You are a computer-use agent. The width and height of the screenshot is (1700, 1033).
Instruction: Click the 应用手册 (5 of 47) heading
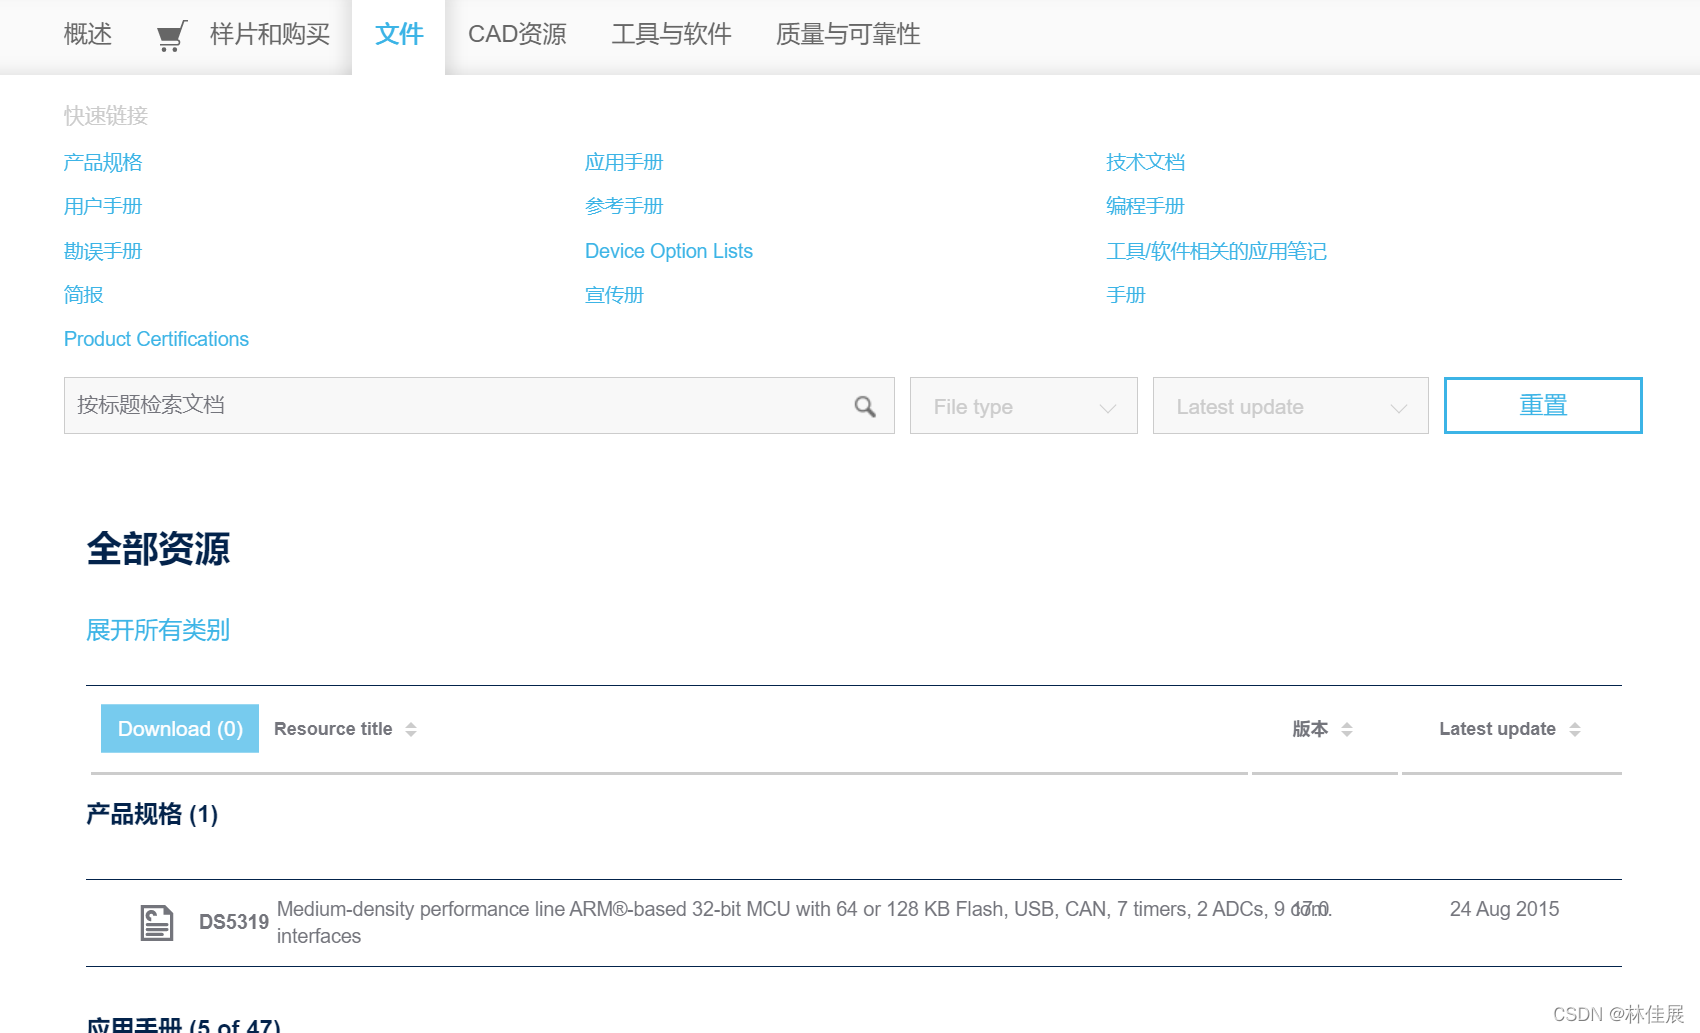[183, 1025]
